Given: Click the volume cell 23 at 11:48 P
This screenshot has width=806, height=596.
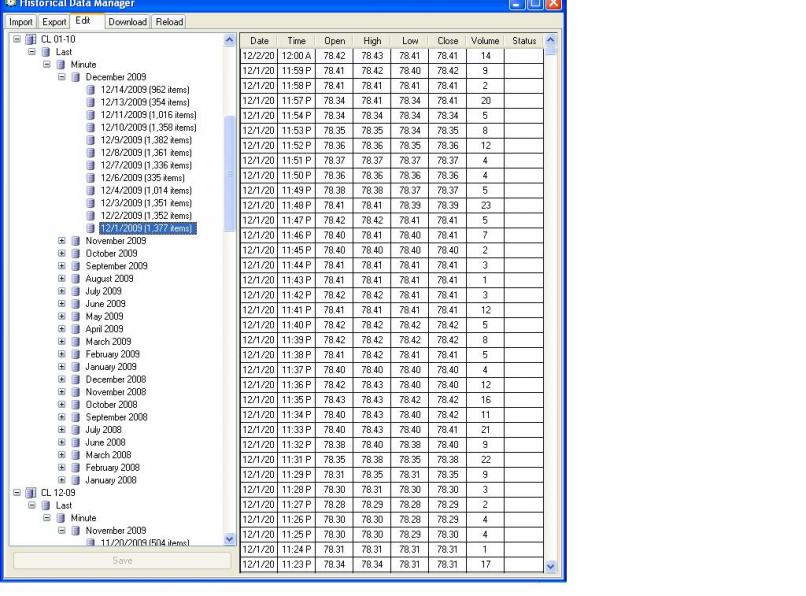Looking at the screenshot, I should (485, 205).
